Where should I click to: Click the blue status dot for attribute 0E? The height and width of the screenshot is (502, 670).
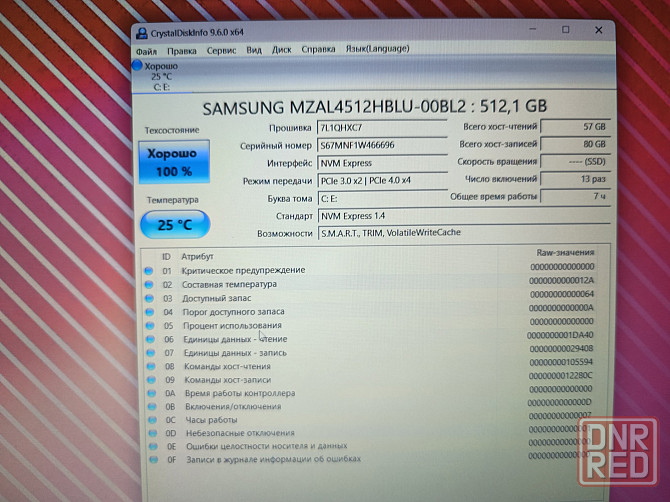[153, 446]
